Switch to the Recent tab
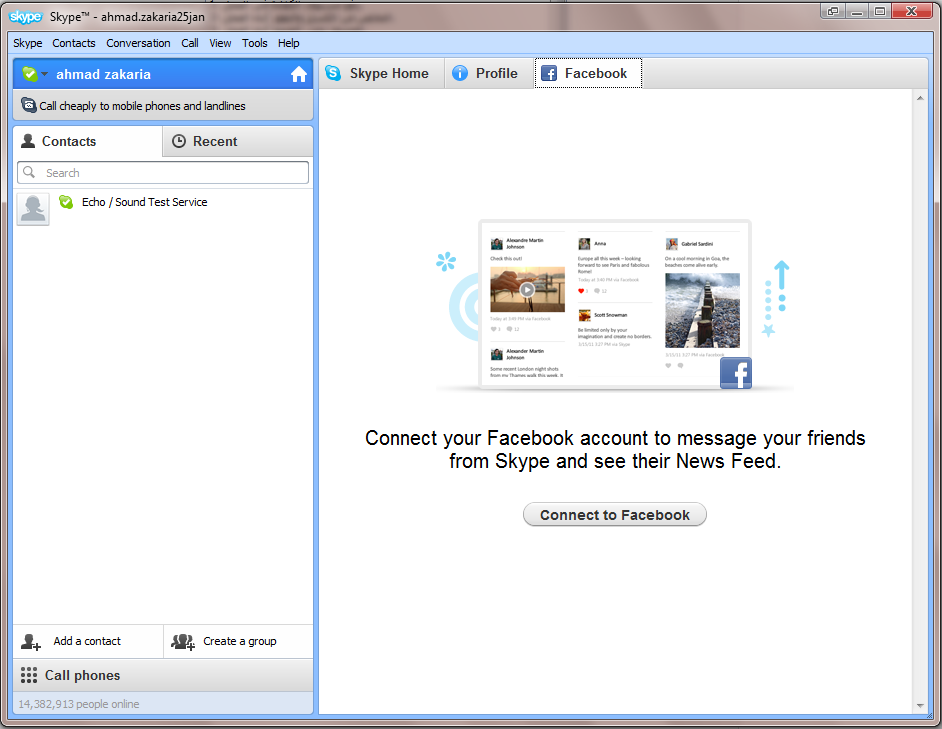Viewport: 942px width, 729px height. [x=238, y=141]
